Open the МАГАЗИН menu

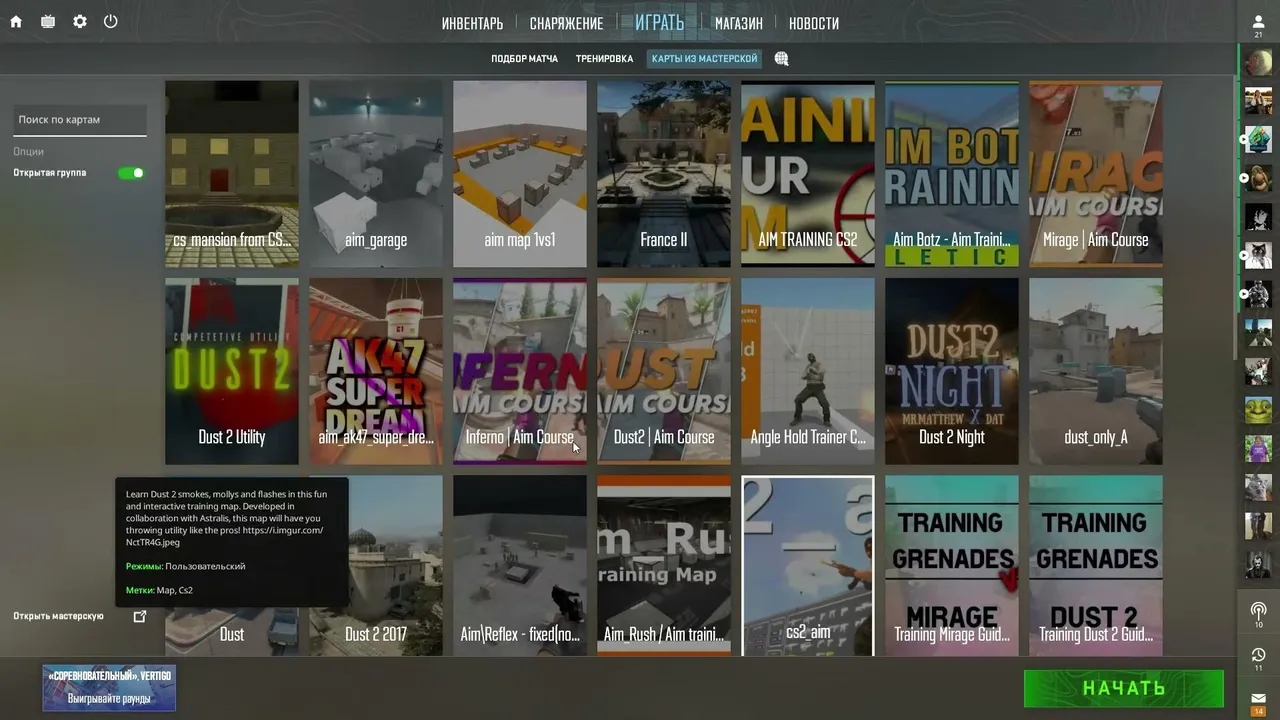(739, 23)
